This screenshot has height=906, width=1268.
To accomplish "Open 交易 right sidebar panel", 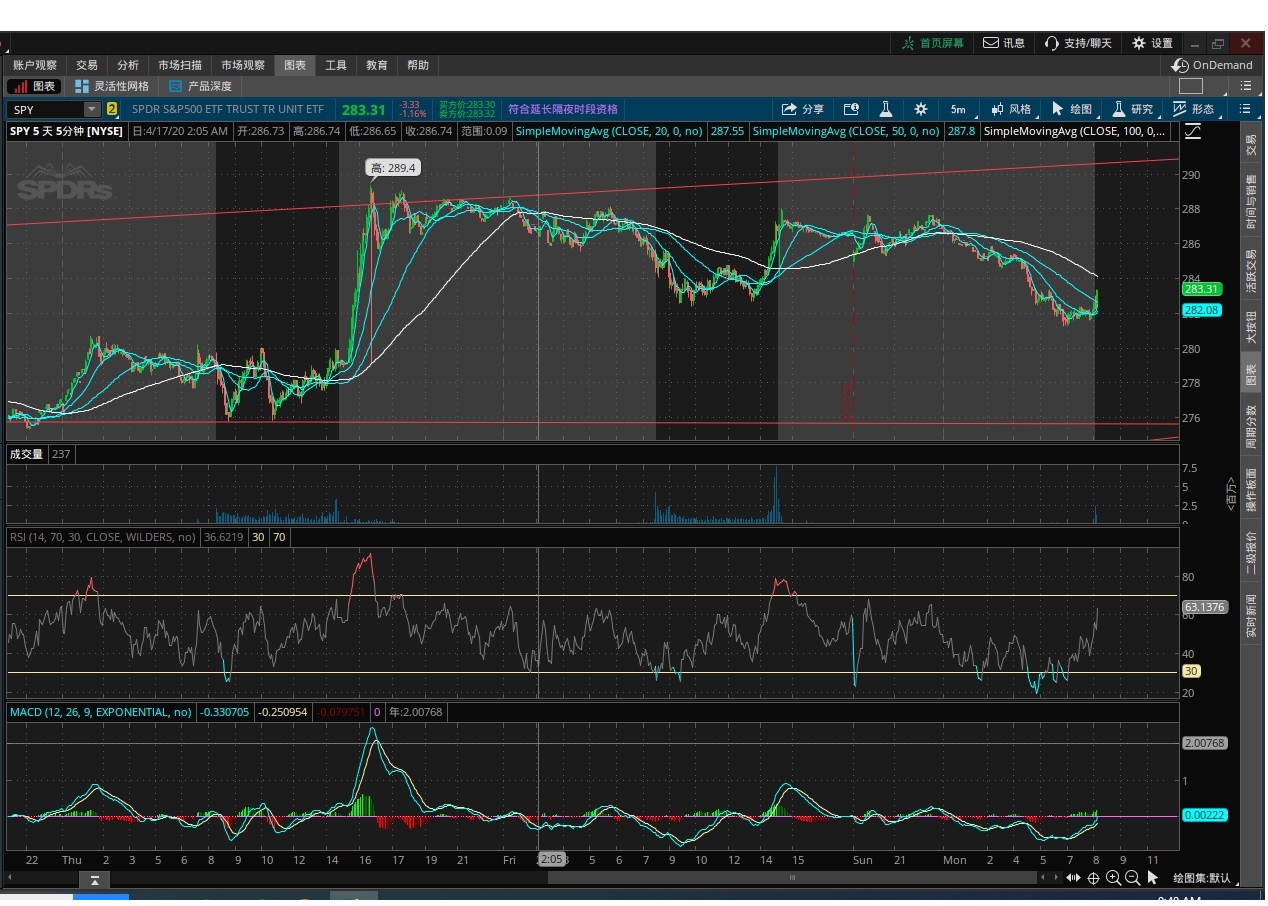I will click(1251, 146).
